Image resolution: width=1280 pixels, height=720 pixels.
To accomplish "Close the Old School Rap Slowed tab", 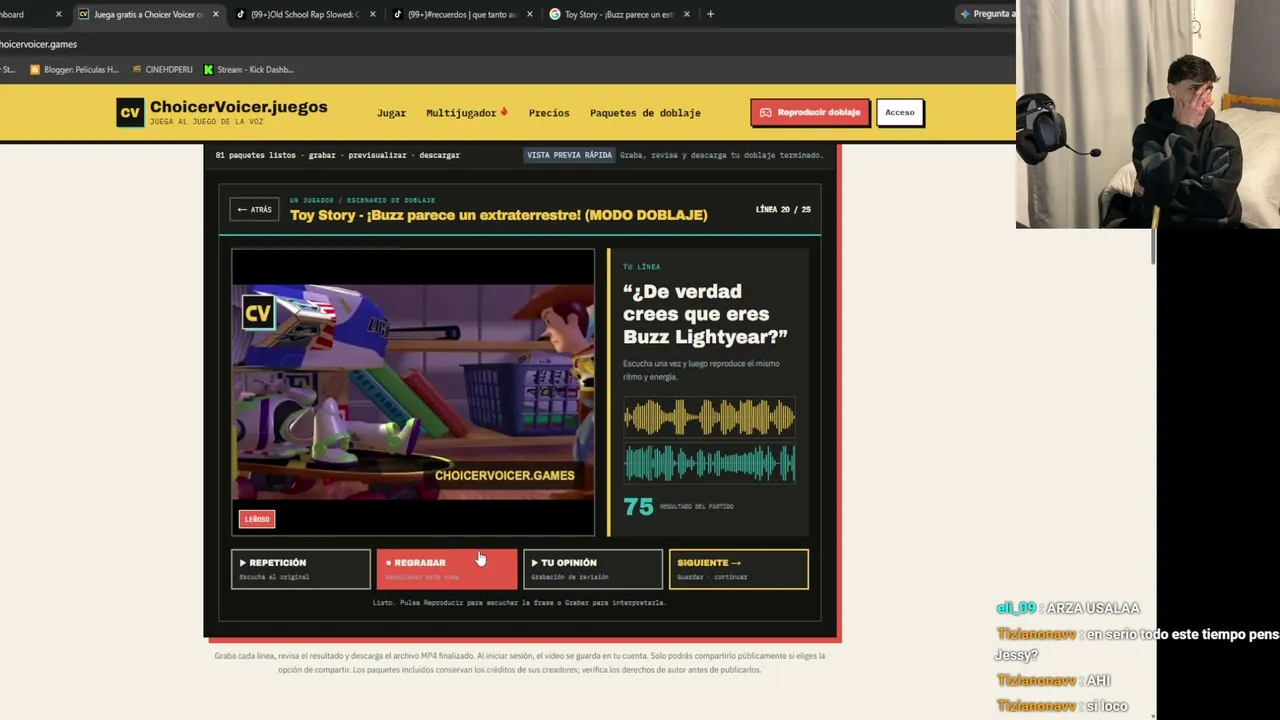I will pyautogui.click(x=373, y=14).
